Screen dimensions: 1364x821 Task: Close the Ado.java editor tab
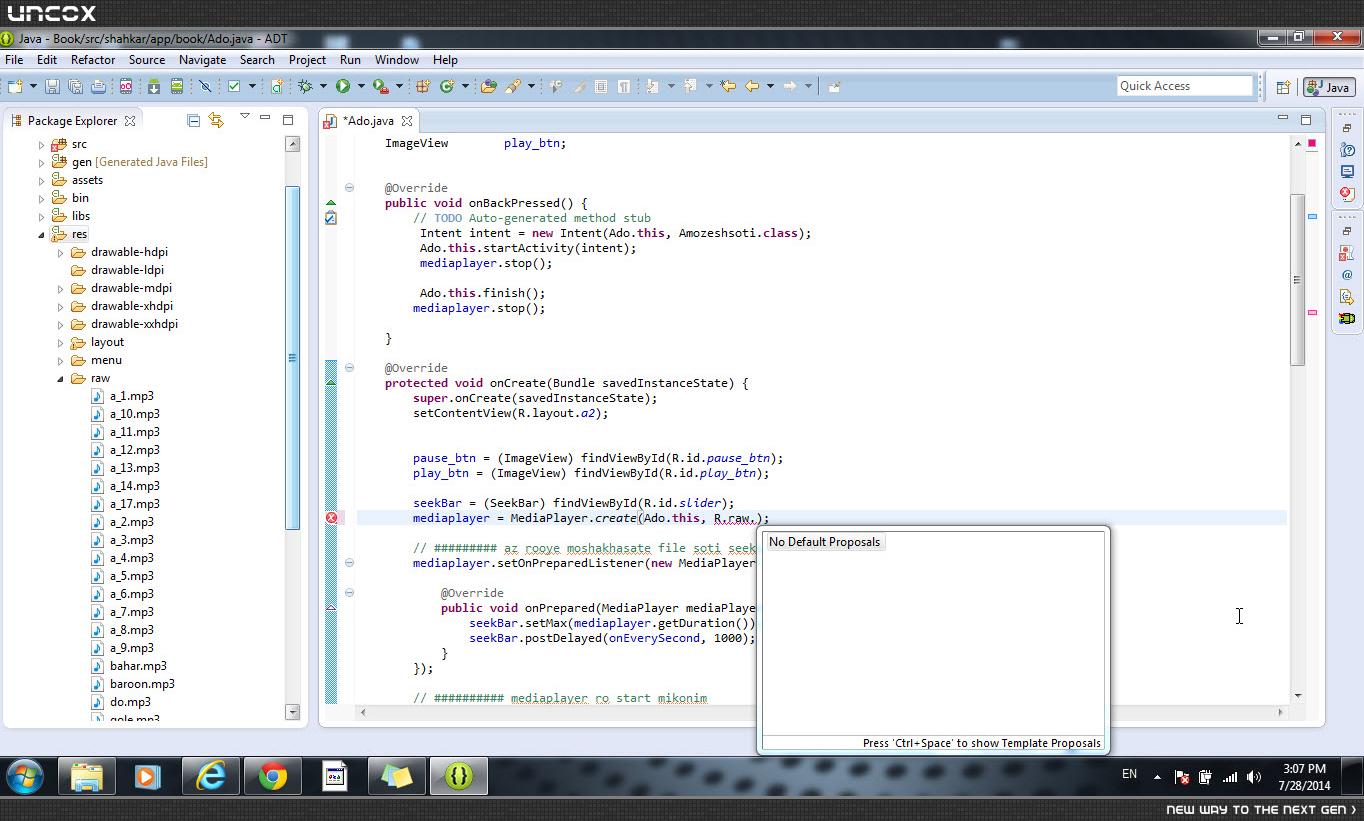coord(407,121)
